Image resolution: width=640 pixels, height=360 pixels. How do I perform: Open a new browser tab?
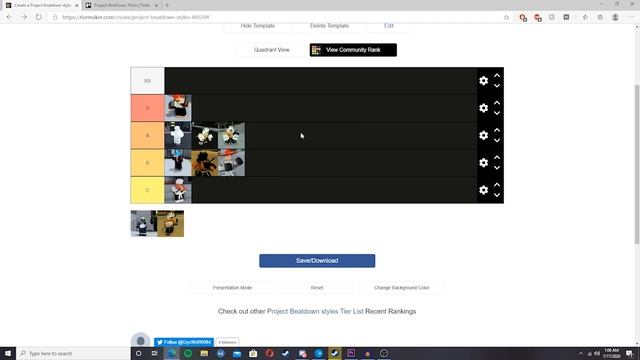(167, 5)
